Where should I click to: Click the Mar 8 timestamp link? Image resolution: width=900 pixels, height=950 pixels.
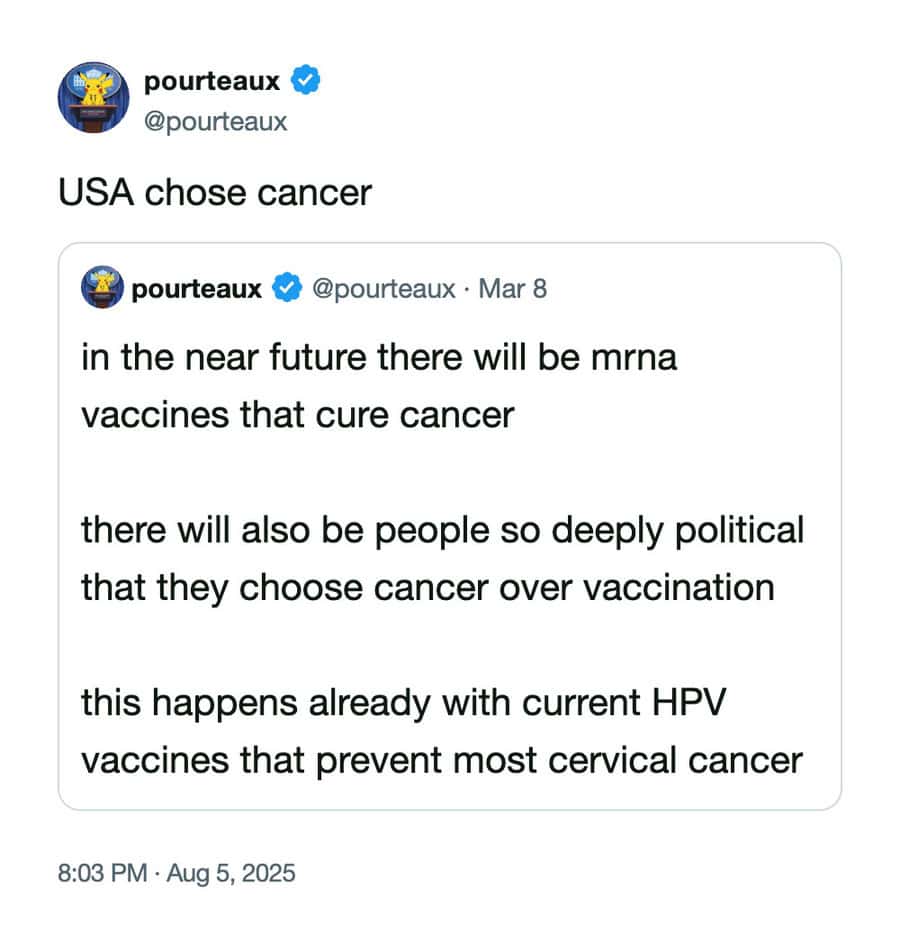pyautogui.click(x=516, y=288)
